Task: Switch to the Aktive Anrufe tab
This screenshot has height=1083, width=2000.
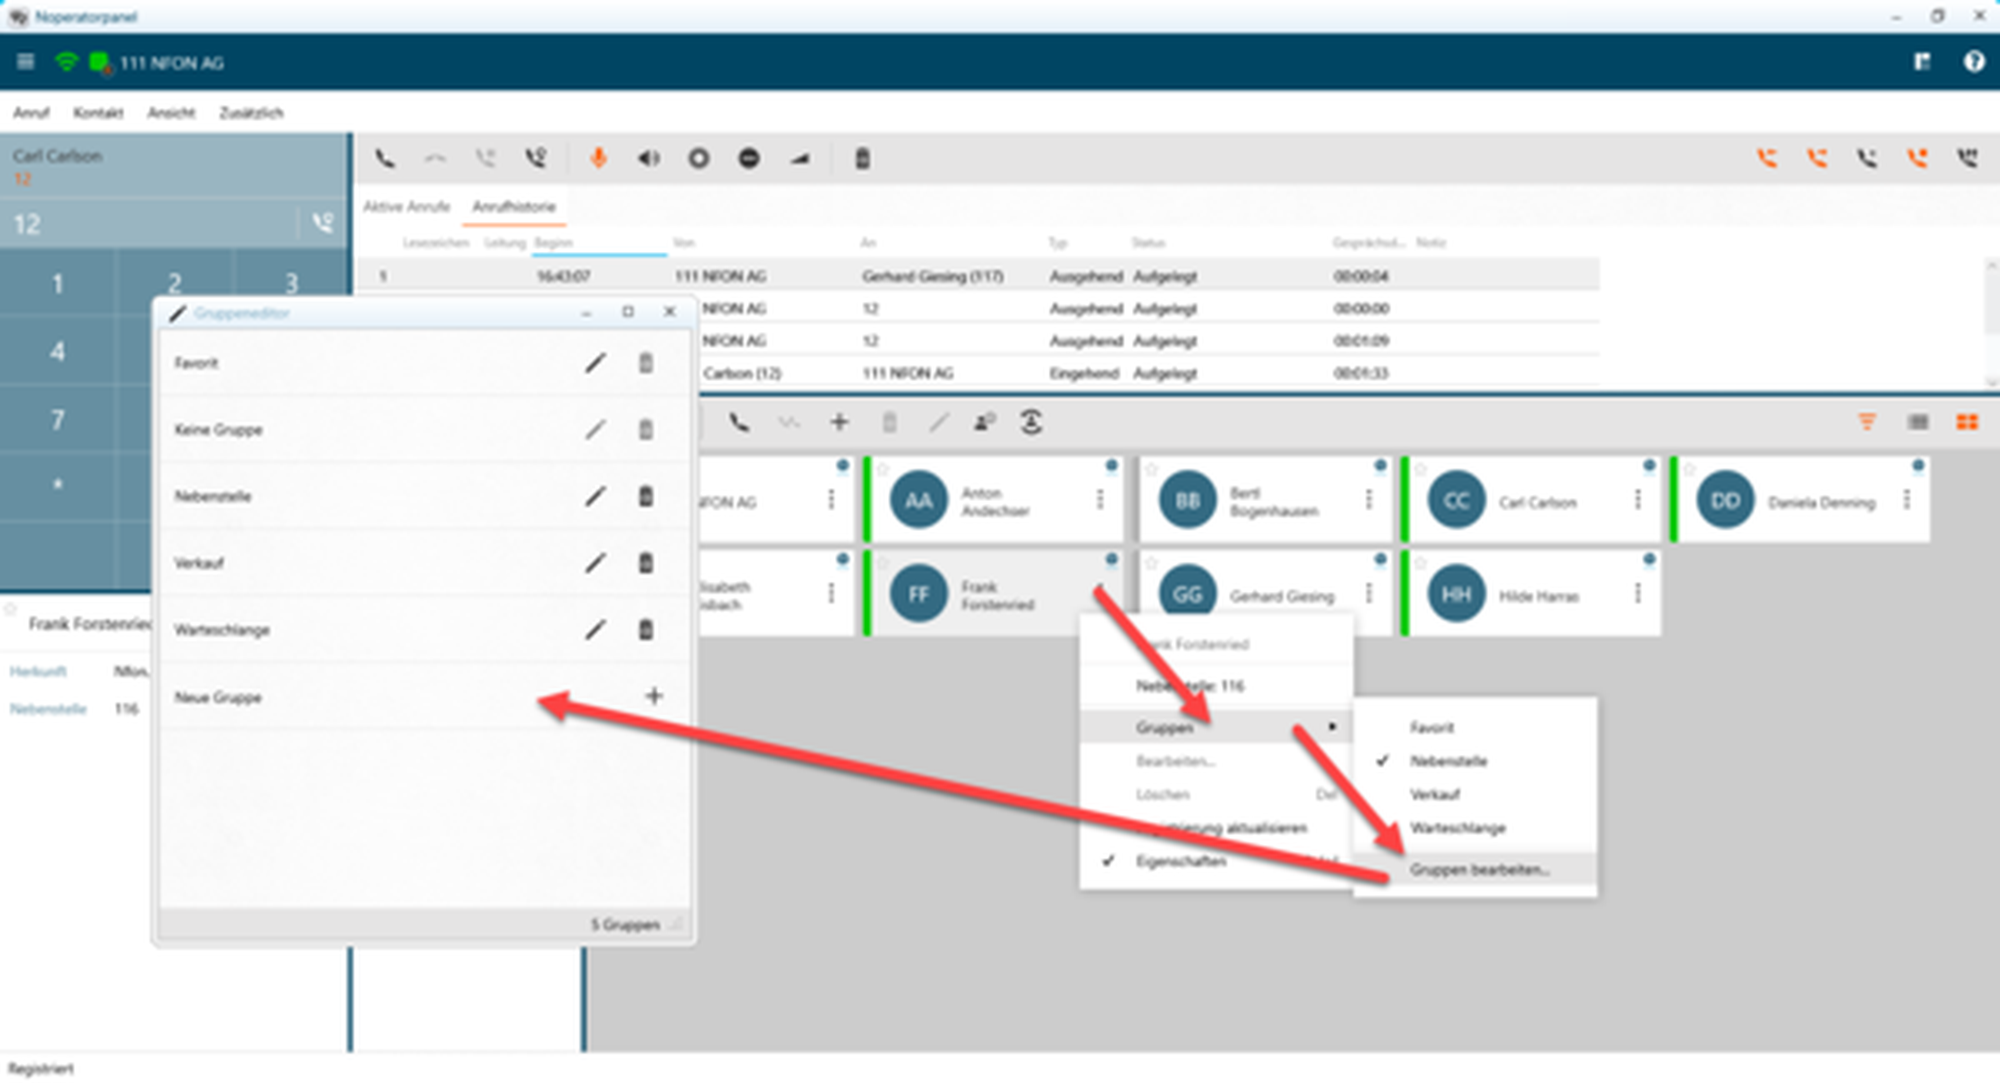Action: (x=406, y=207)
